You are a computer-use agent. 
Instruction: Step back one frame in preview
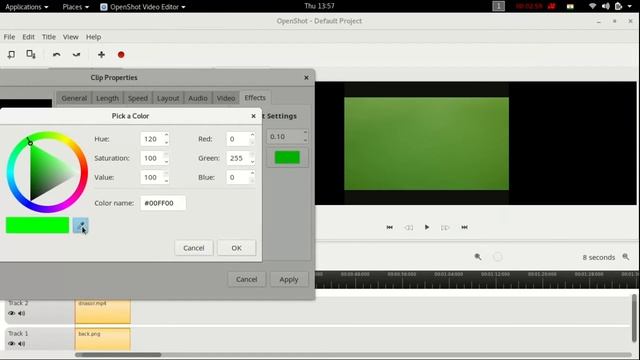(409, 227)
